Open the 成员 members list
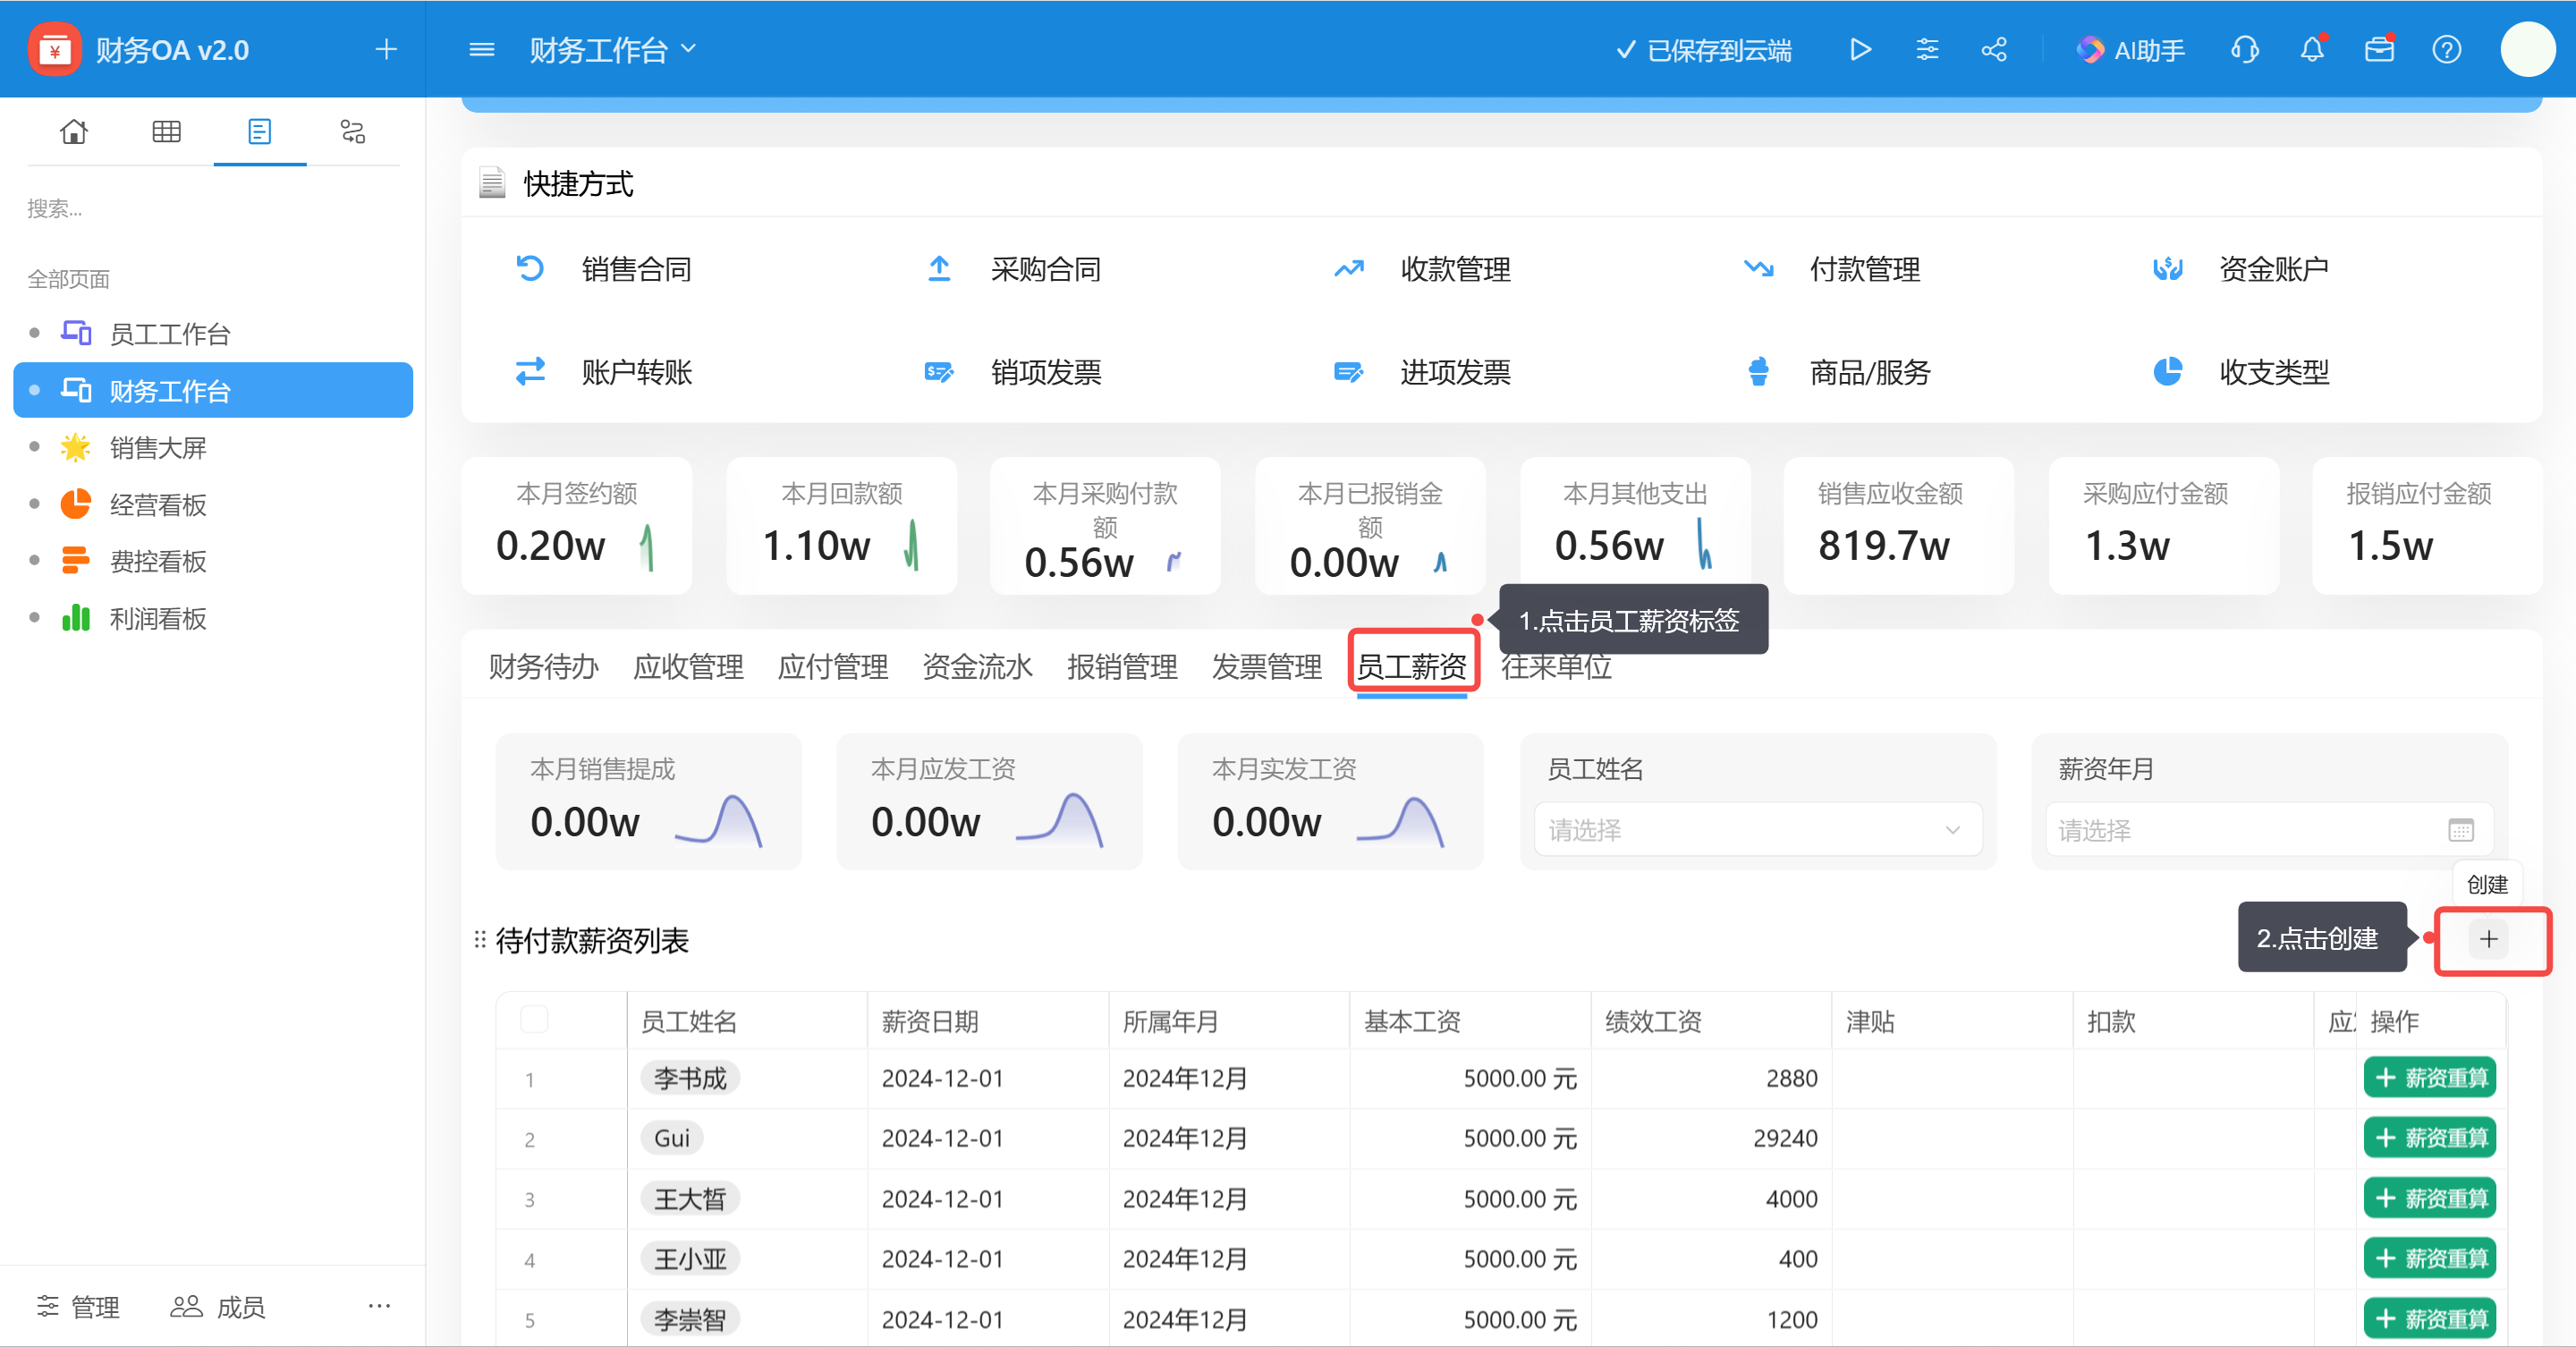 coord(218,1306)
